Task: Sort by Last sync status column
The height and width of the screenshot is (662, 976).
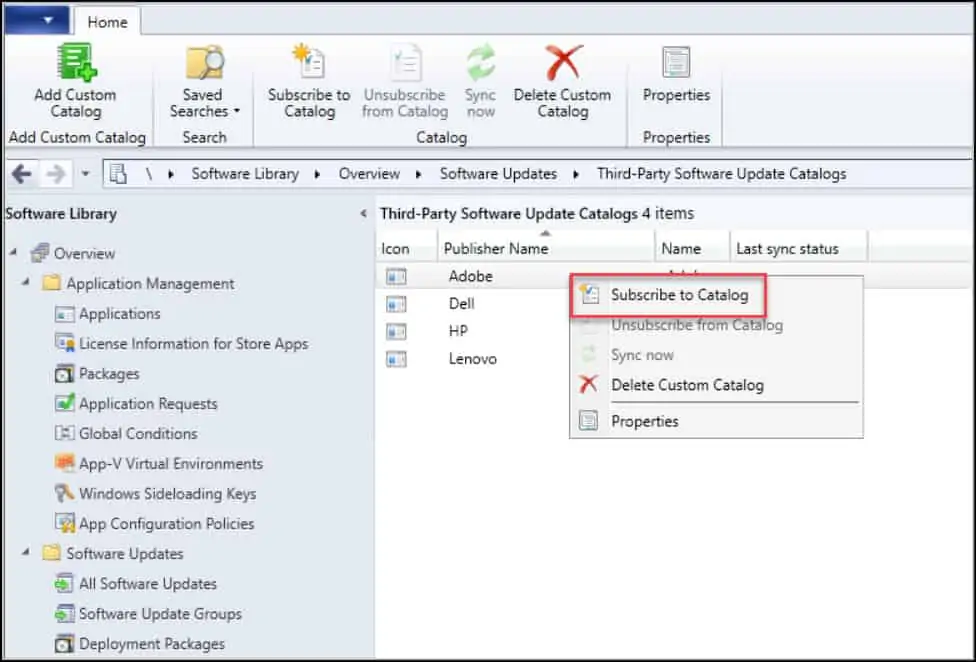Action: point(799,248)
